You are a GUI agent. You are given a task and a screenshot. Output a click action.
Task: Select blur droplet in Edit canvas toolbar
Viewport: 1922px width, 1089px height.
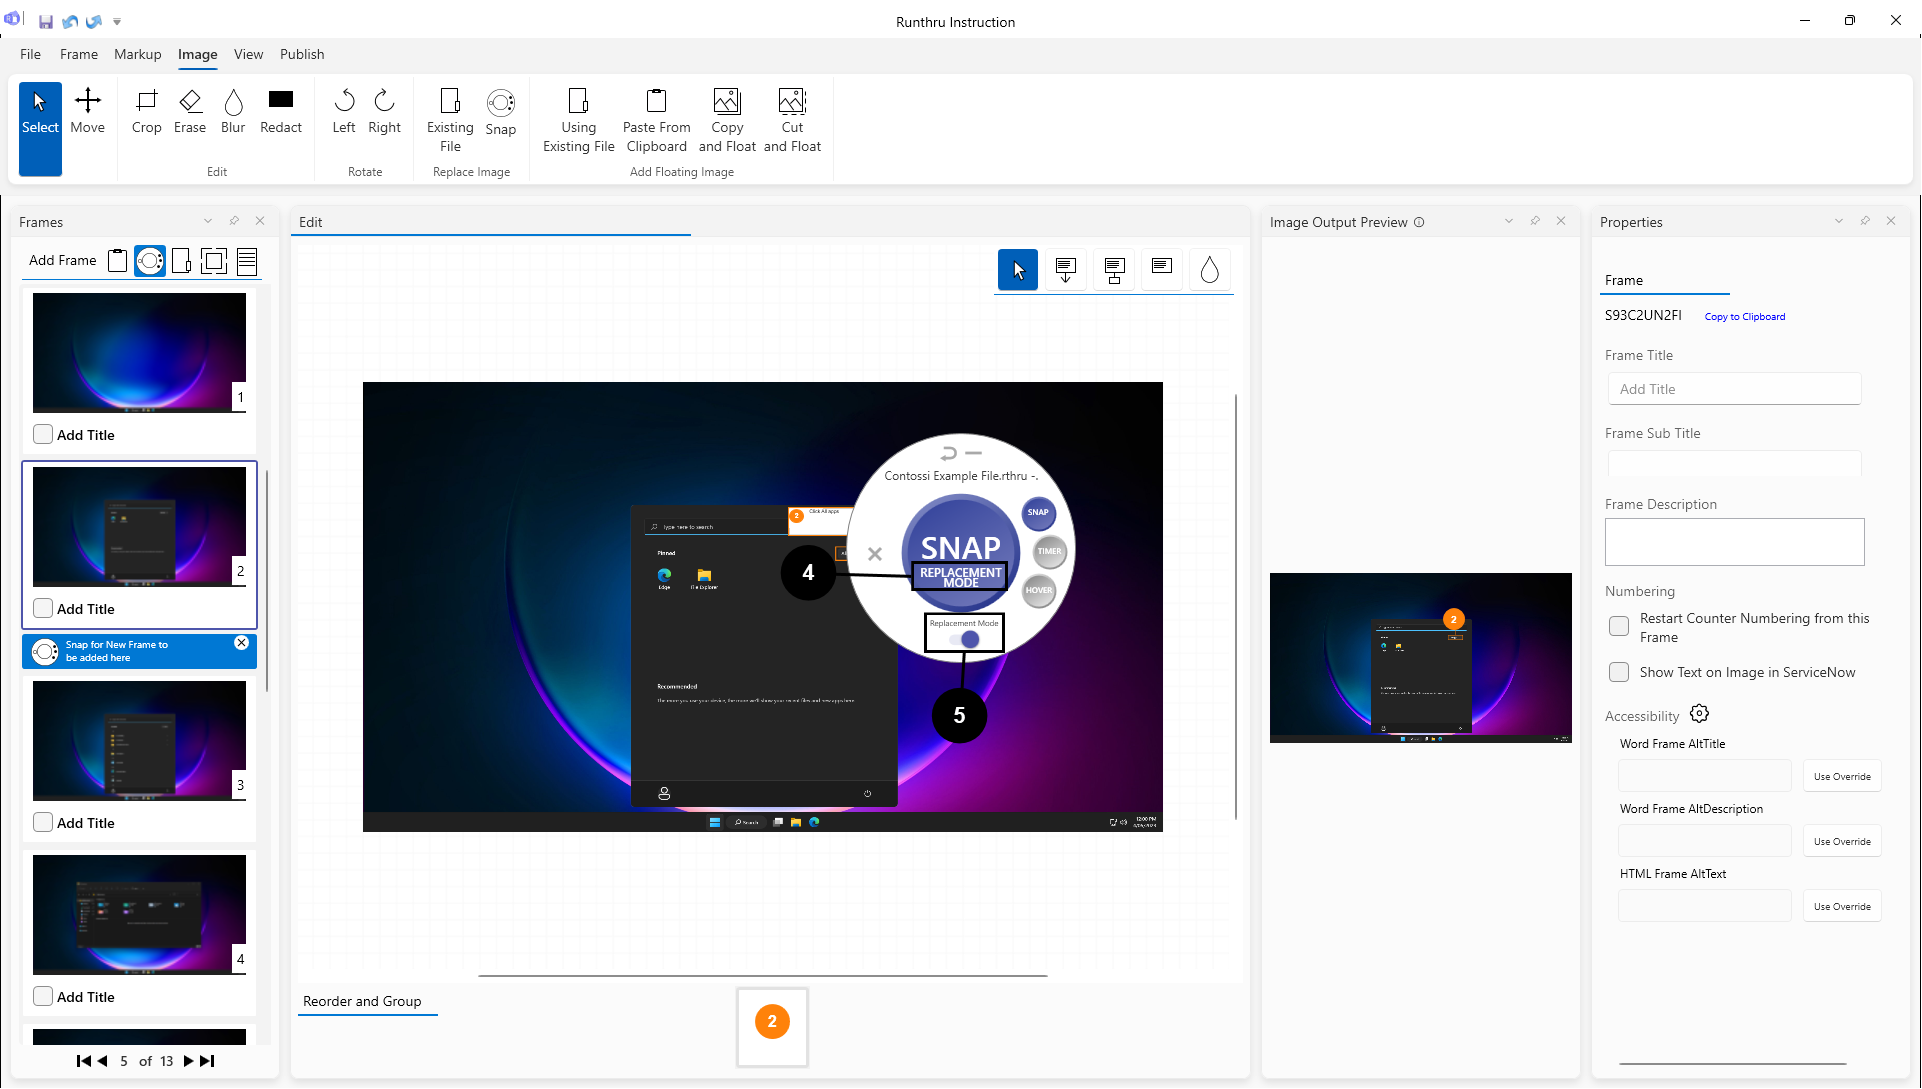pyautogui.click(x=1209, y=270)
